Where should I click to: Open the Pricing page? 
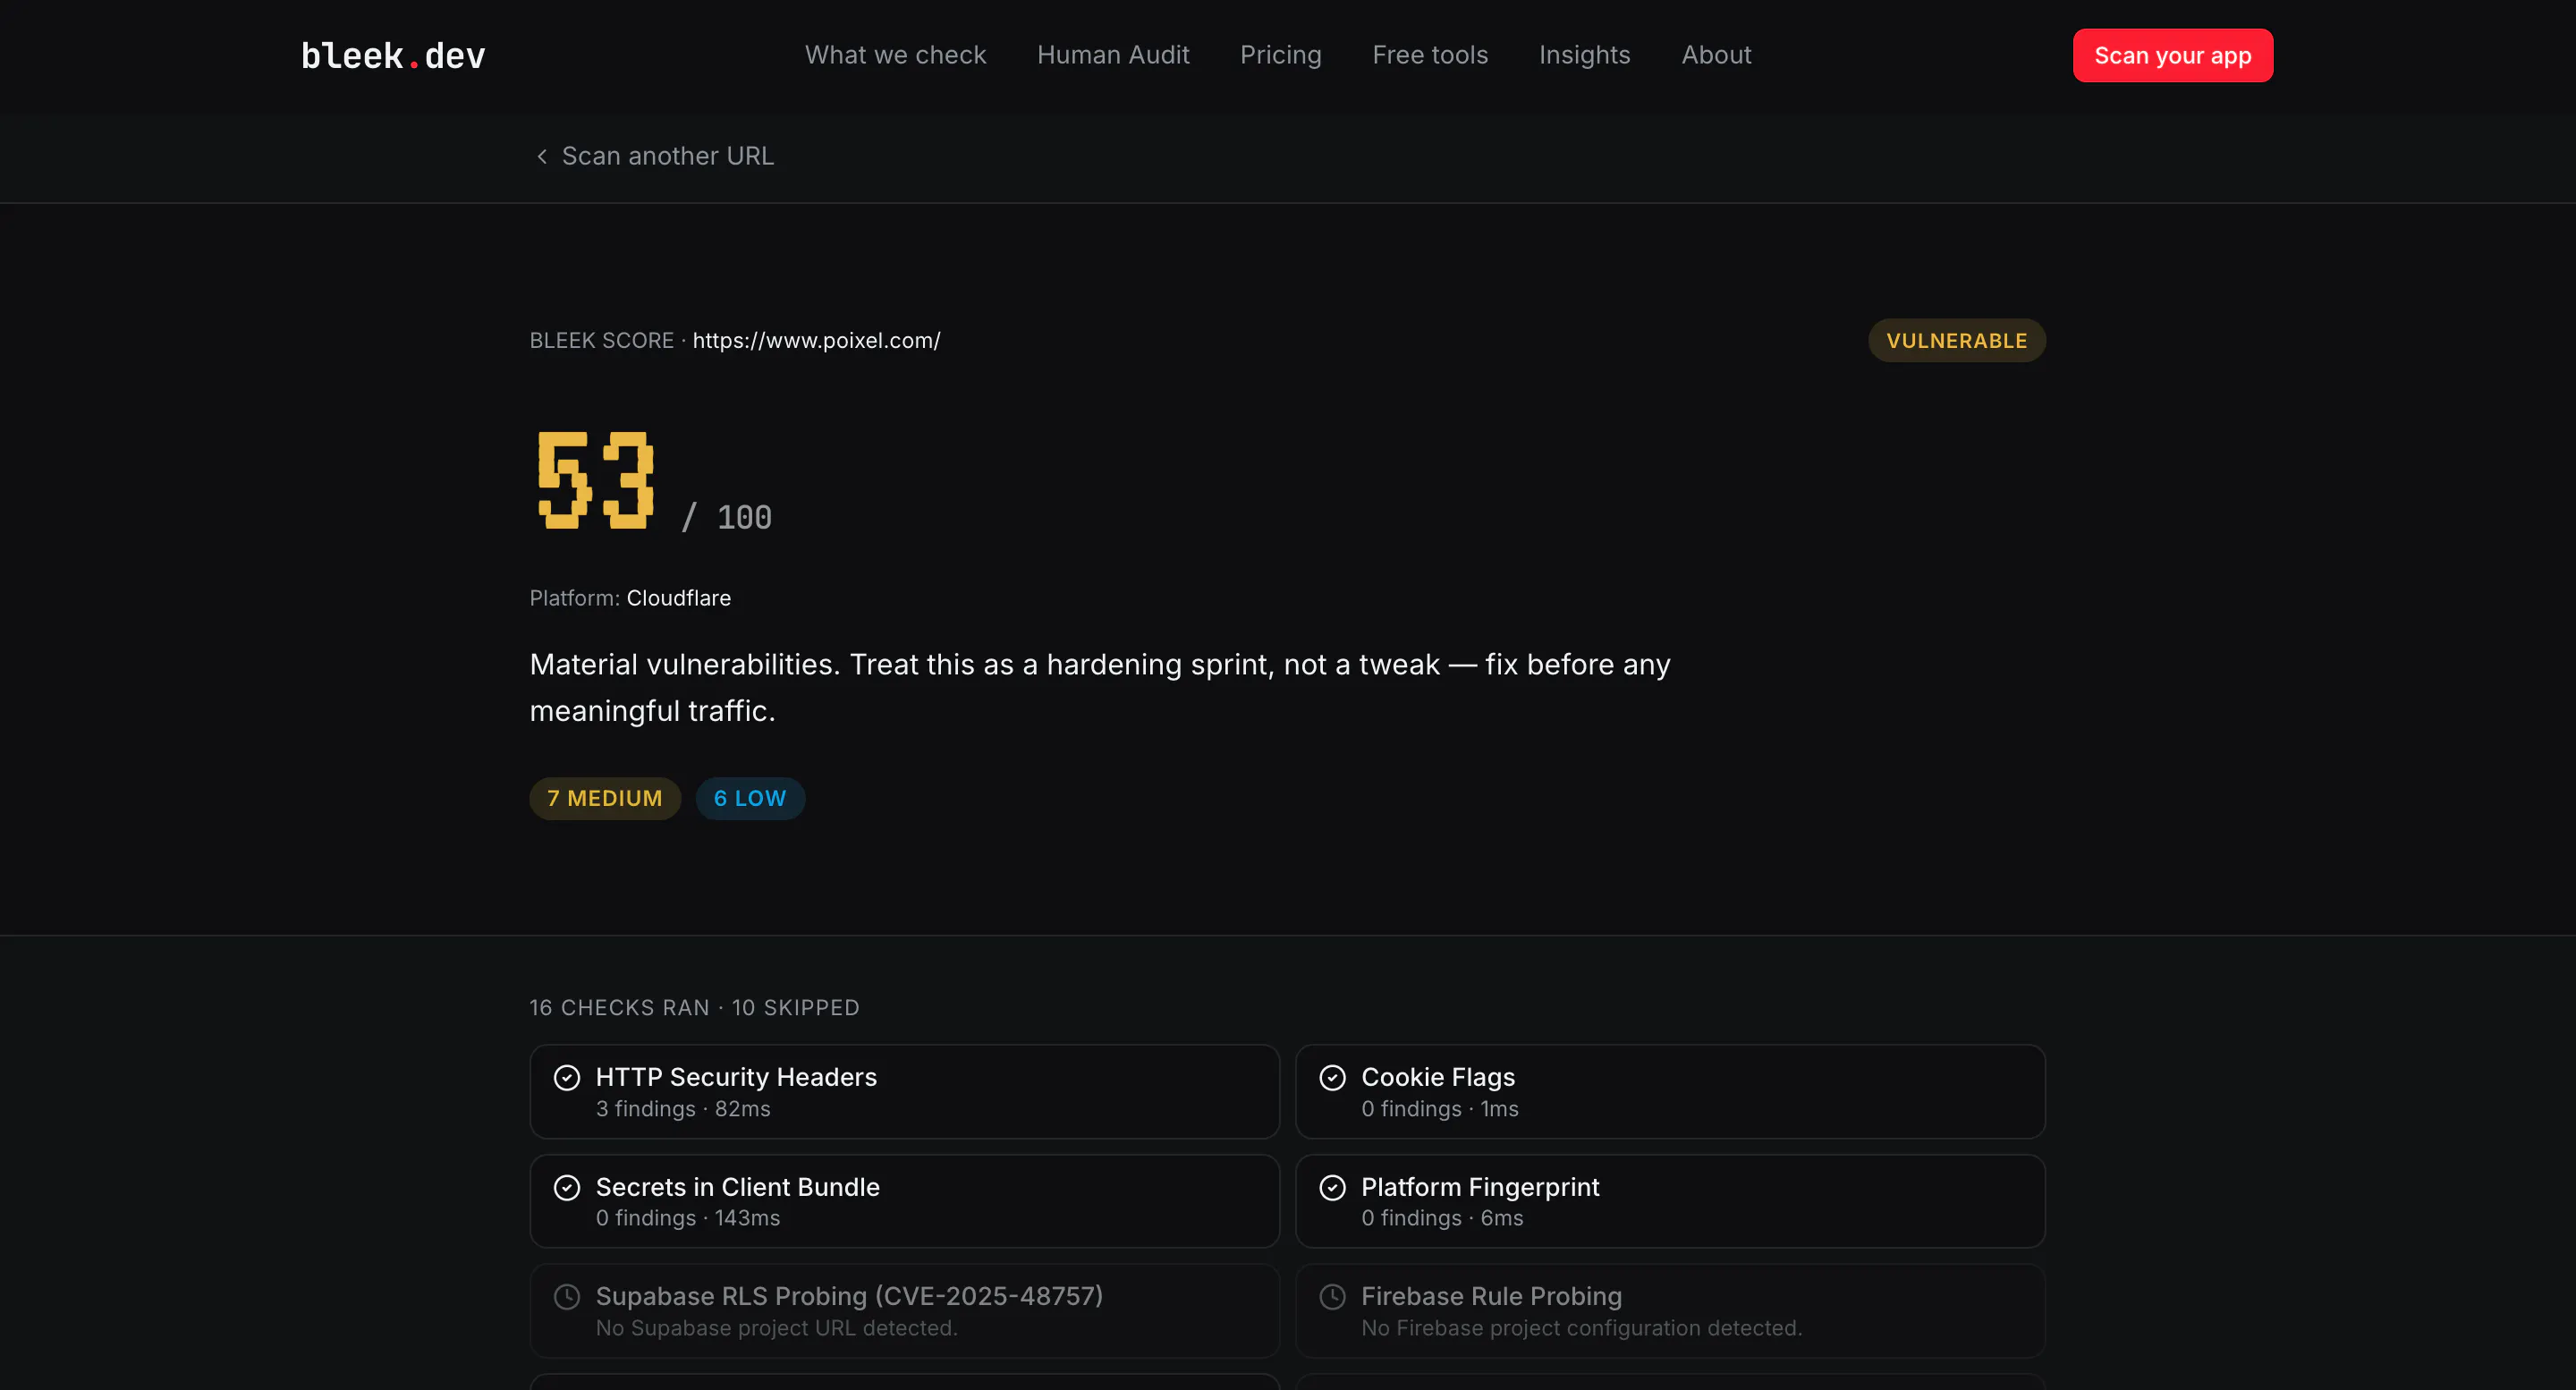(1280, 55)
